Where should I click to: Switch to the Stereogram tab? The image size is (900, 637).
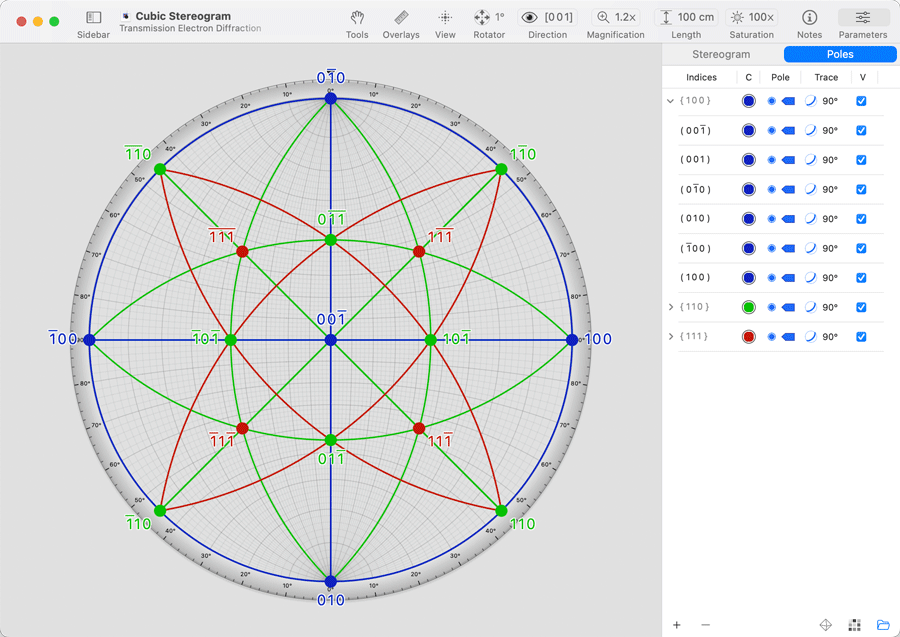pos(721,54)
